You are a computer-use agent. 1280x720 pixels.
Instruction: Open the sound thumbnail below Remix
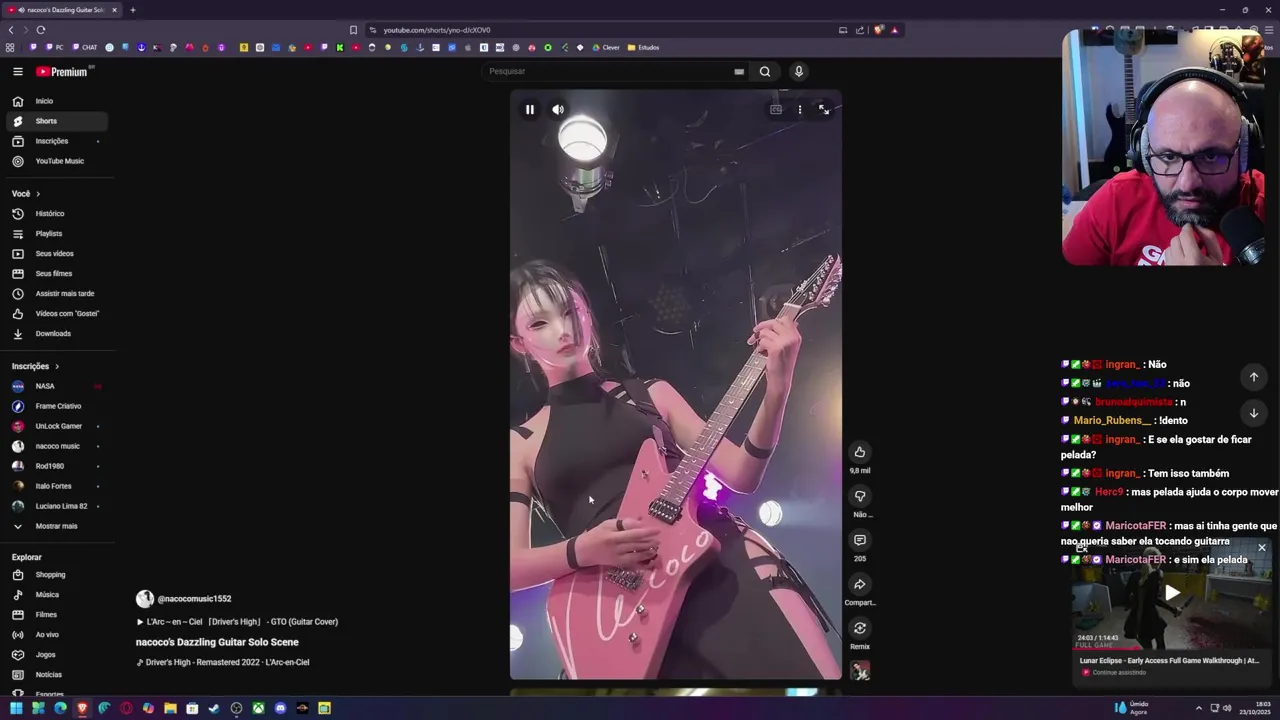click(x=860, y=671)
